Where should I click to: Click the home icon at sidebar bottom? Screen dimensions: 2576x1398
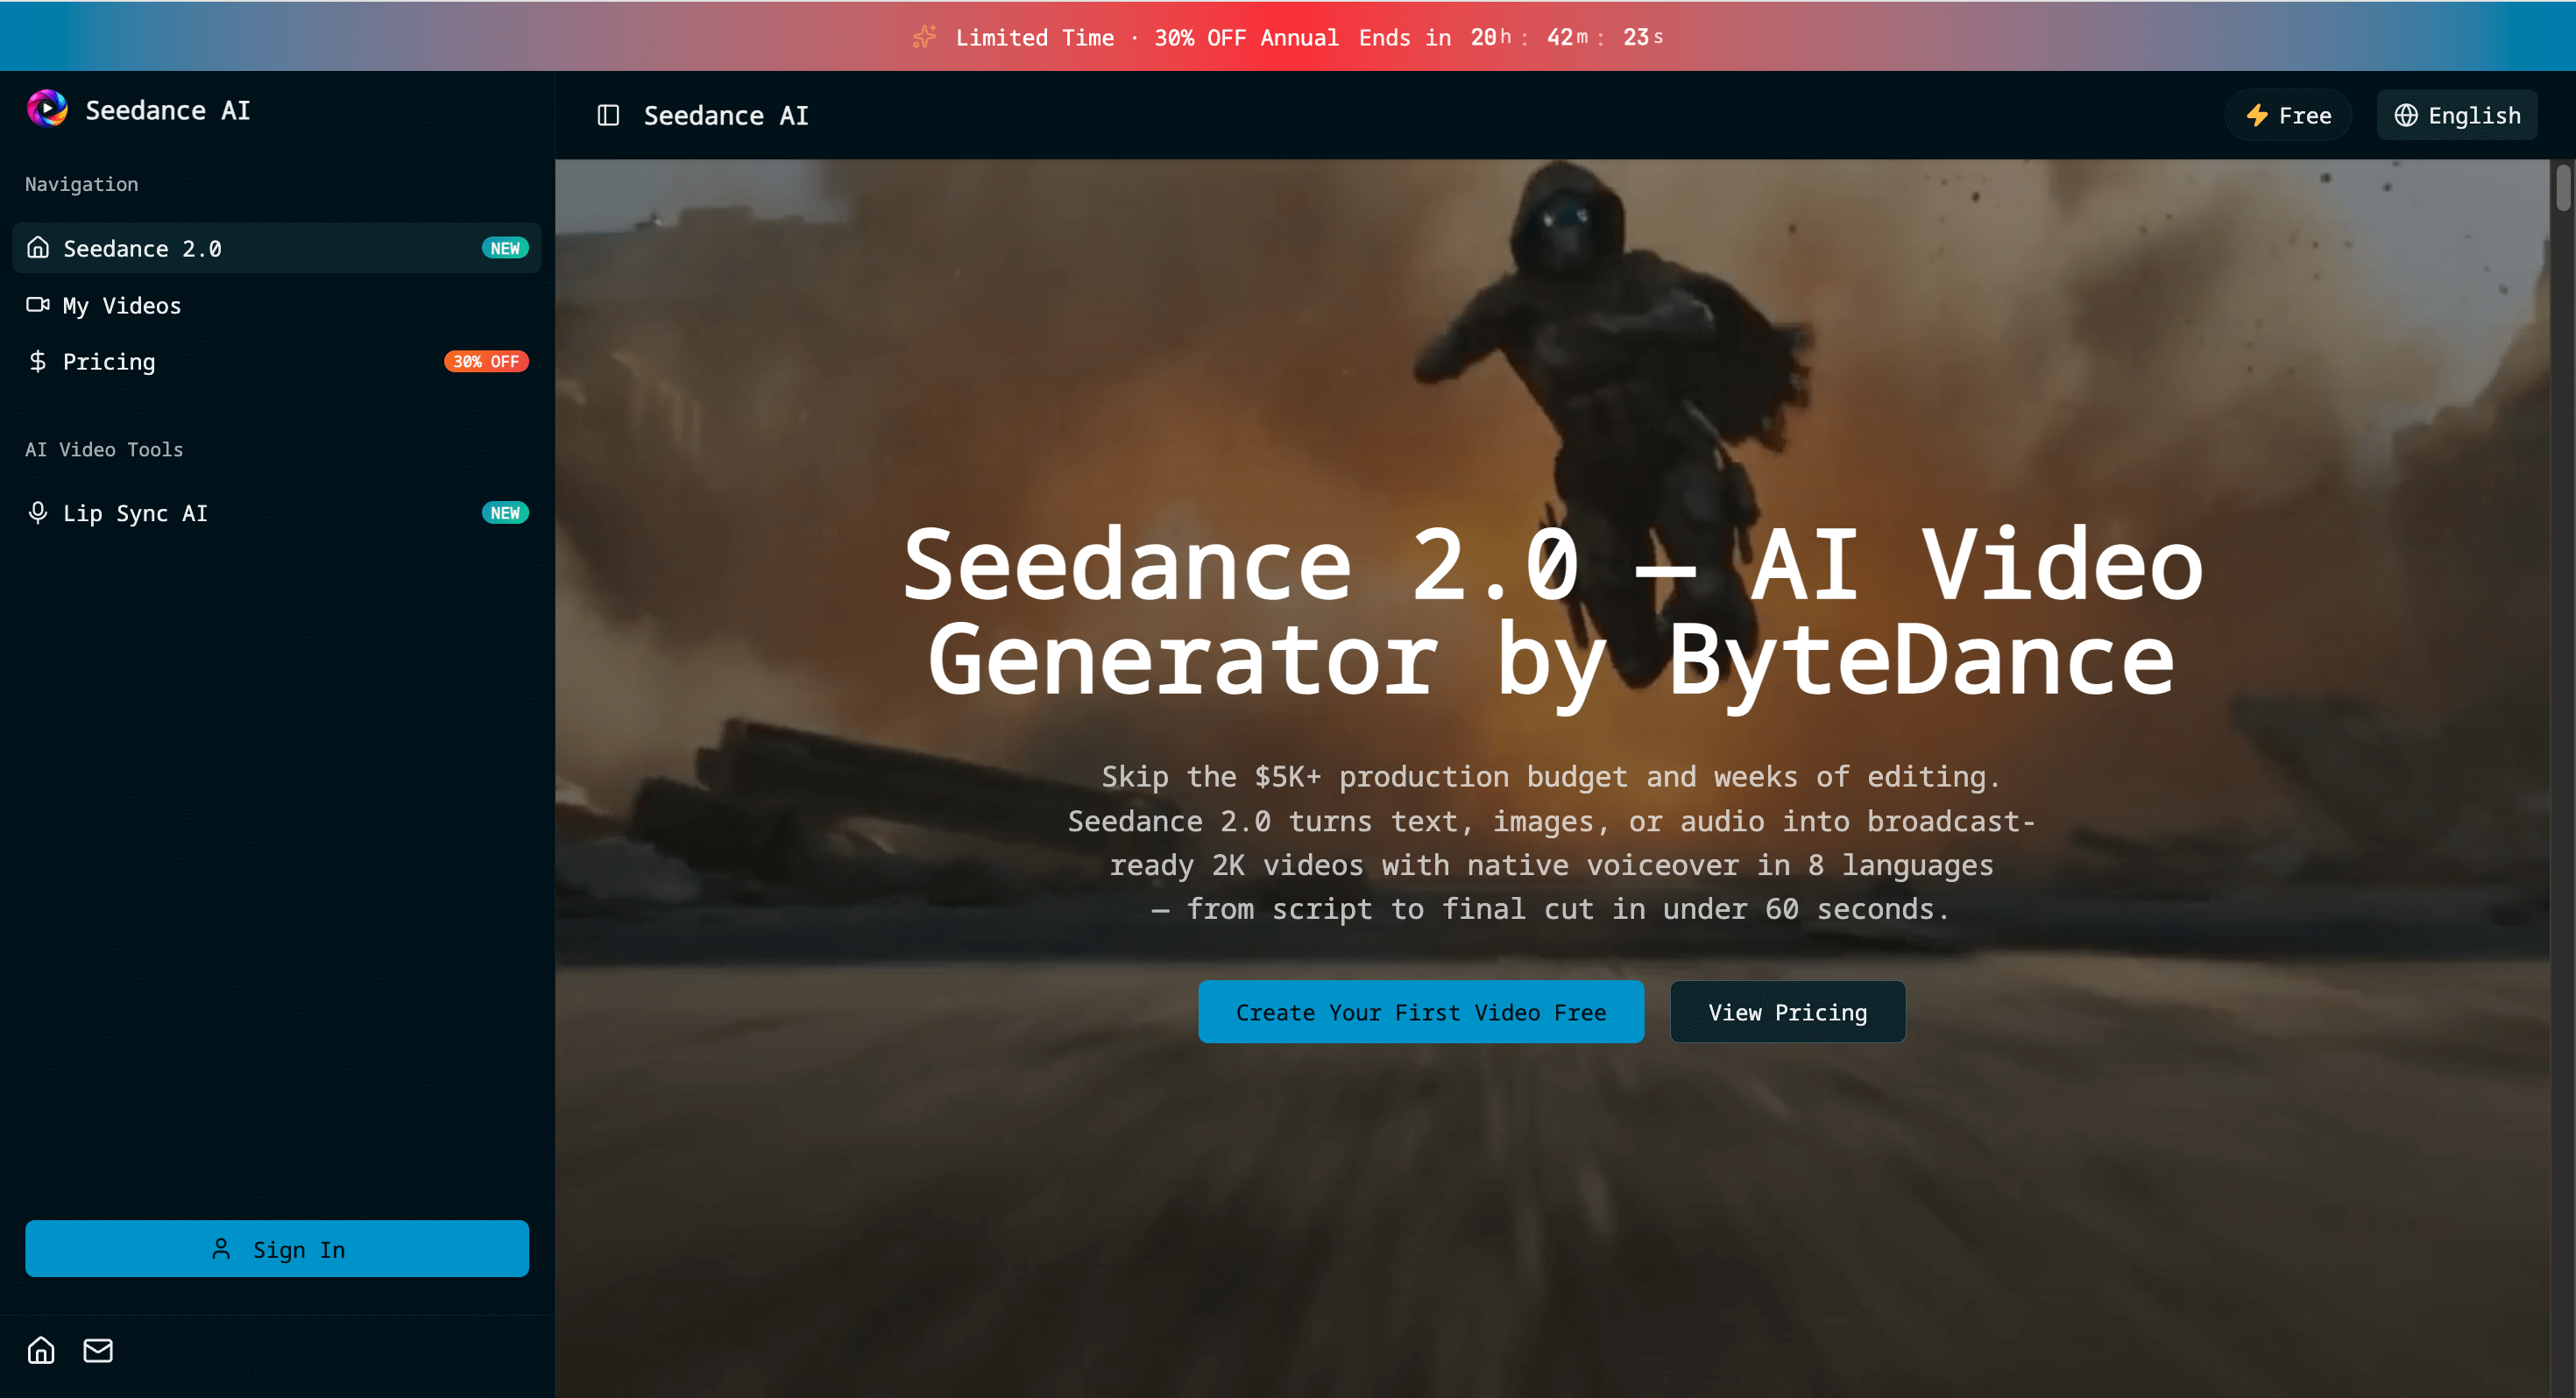coord(40,1350)
